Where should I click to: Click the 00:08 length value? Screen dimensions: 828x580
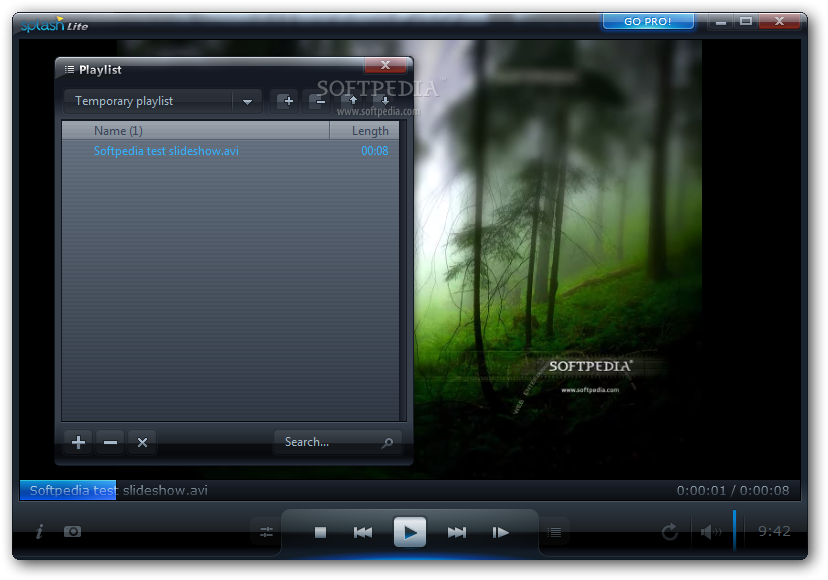click(x=374, y=151)
